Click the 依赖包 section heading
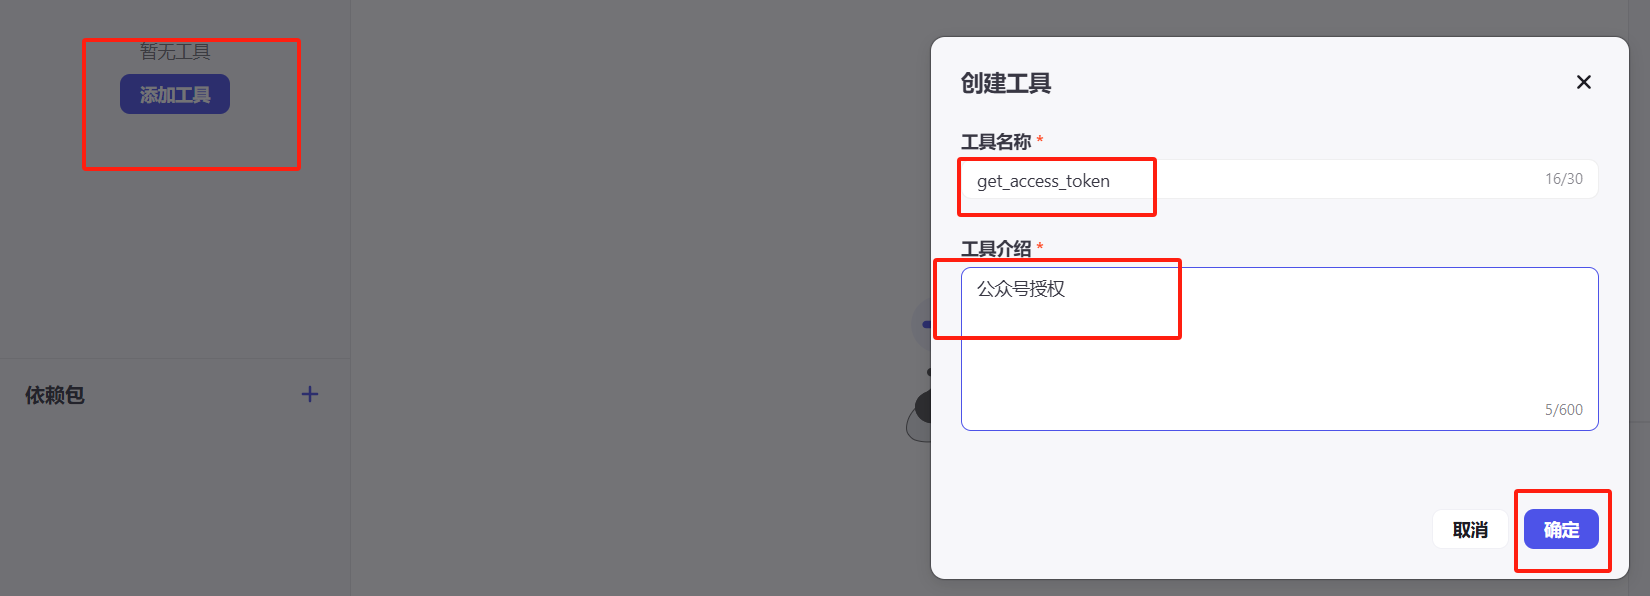Image resolution: width=1650 pixels, height=596 pixels. tap(55, 395)
